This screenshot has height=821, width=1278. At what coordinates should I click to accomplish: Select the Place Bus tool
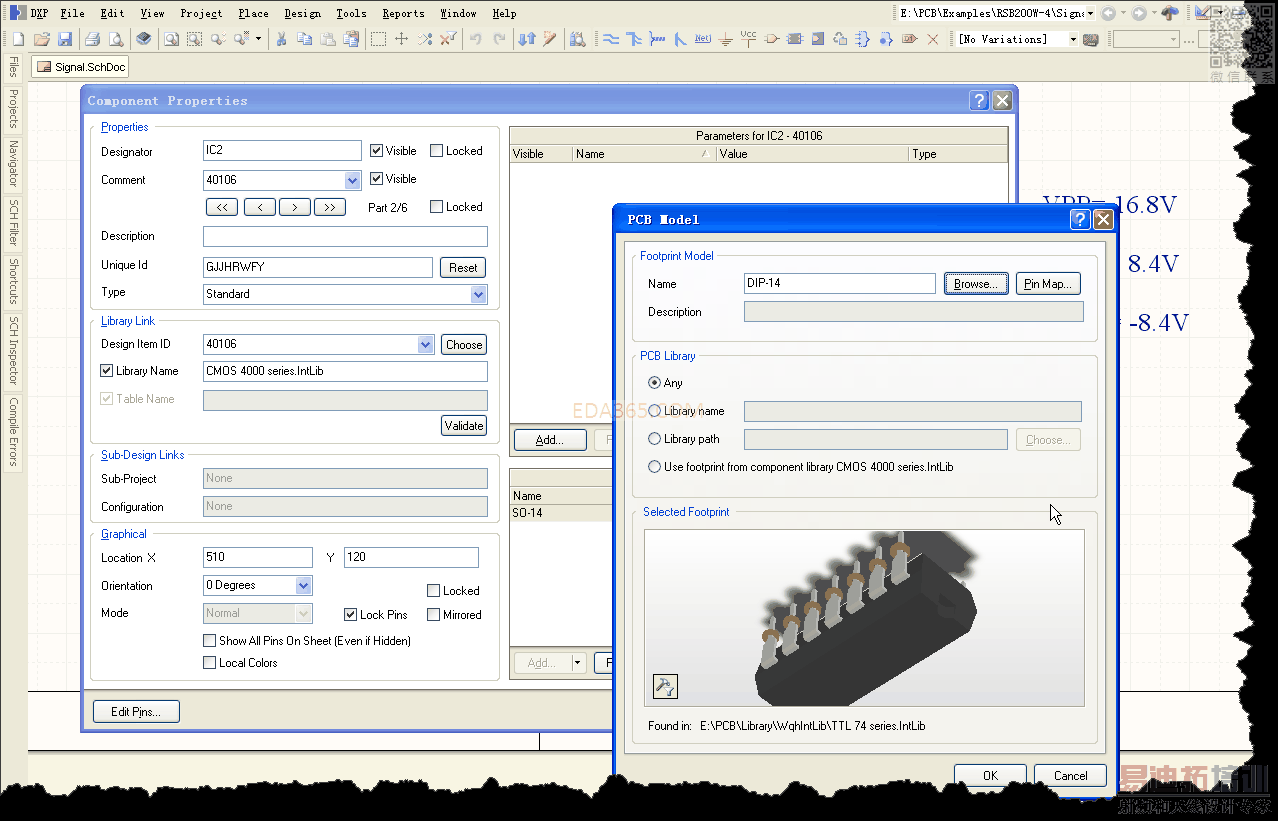click(x=634, y=39)
